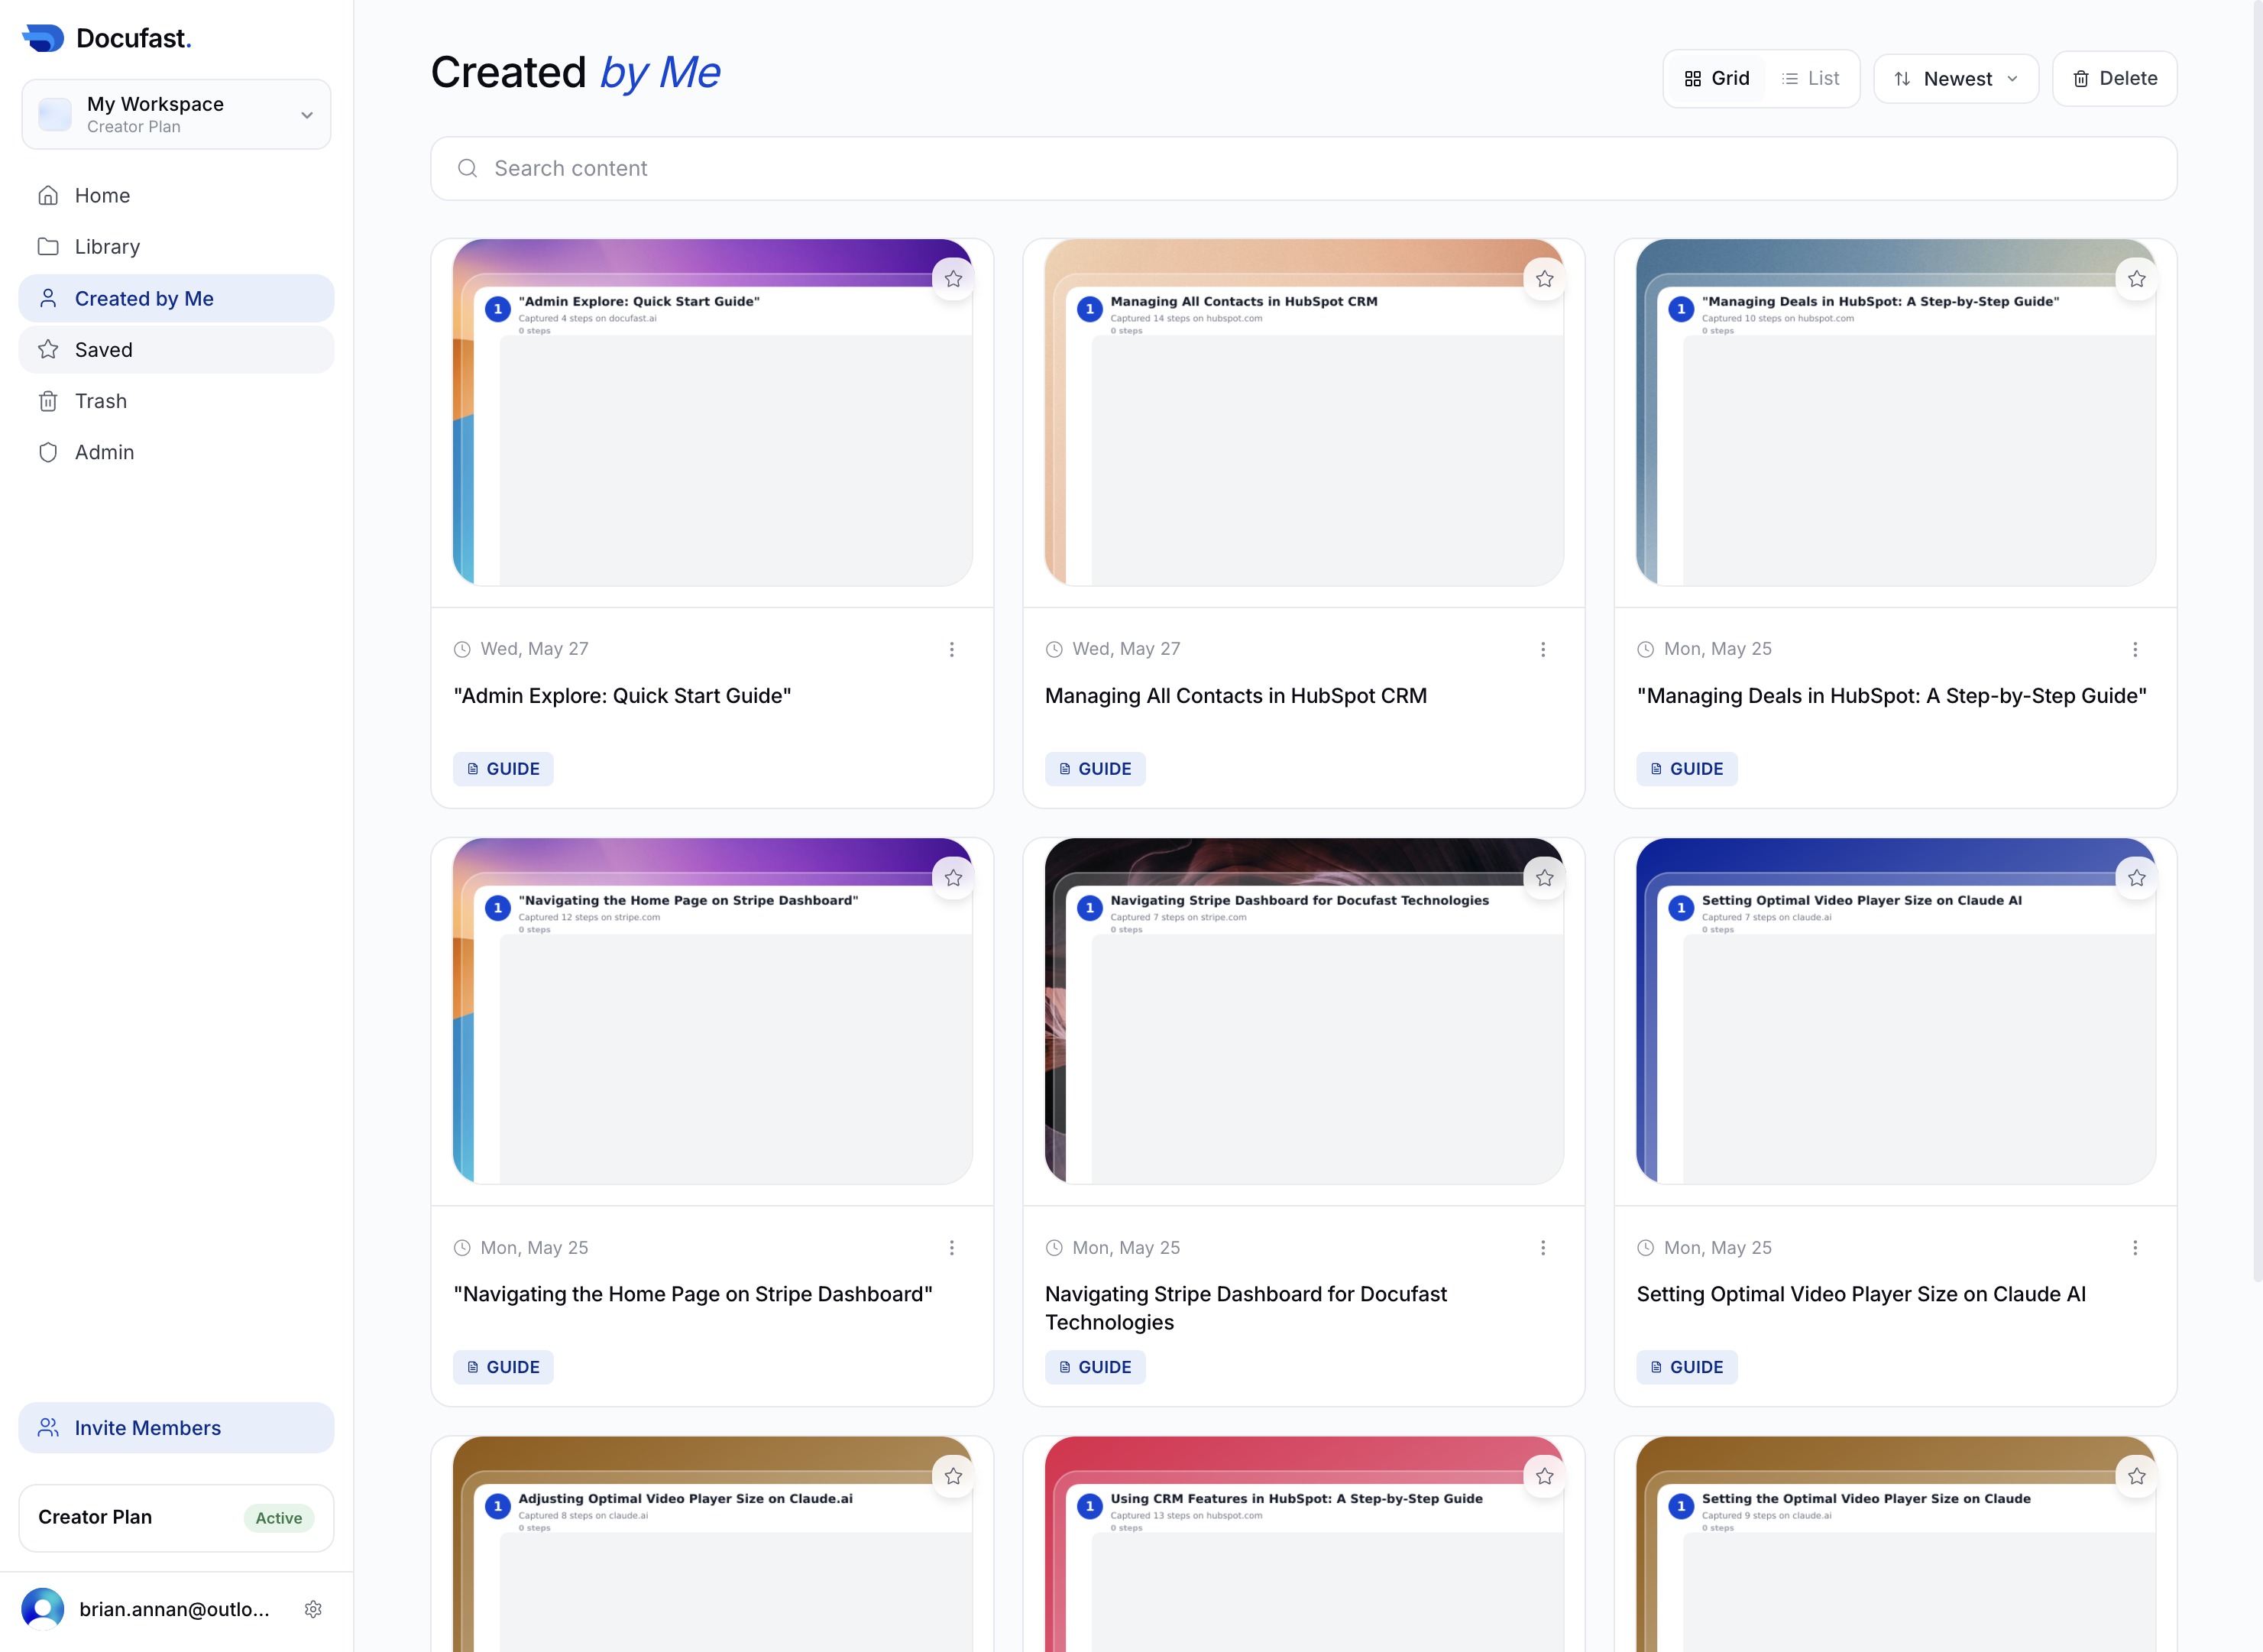Image resolution: width=2263 pixels, height=1652 pixels.
Task: Open "Admin Explore: Quick Start Guide" title link
Action: click(622, 696)
